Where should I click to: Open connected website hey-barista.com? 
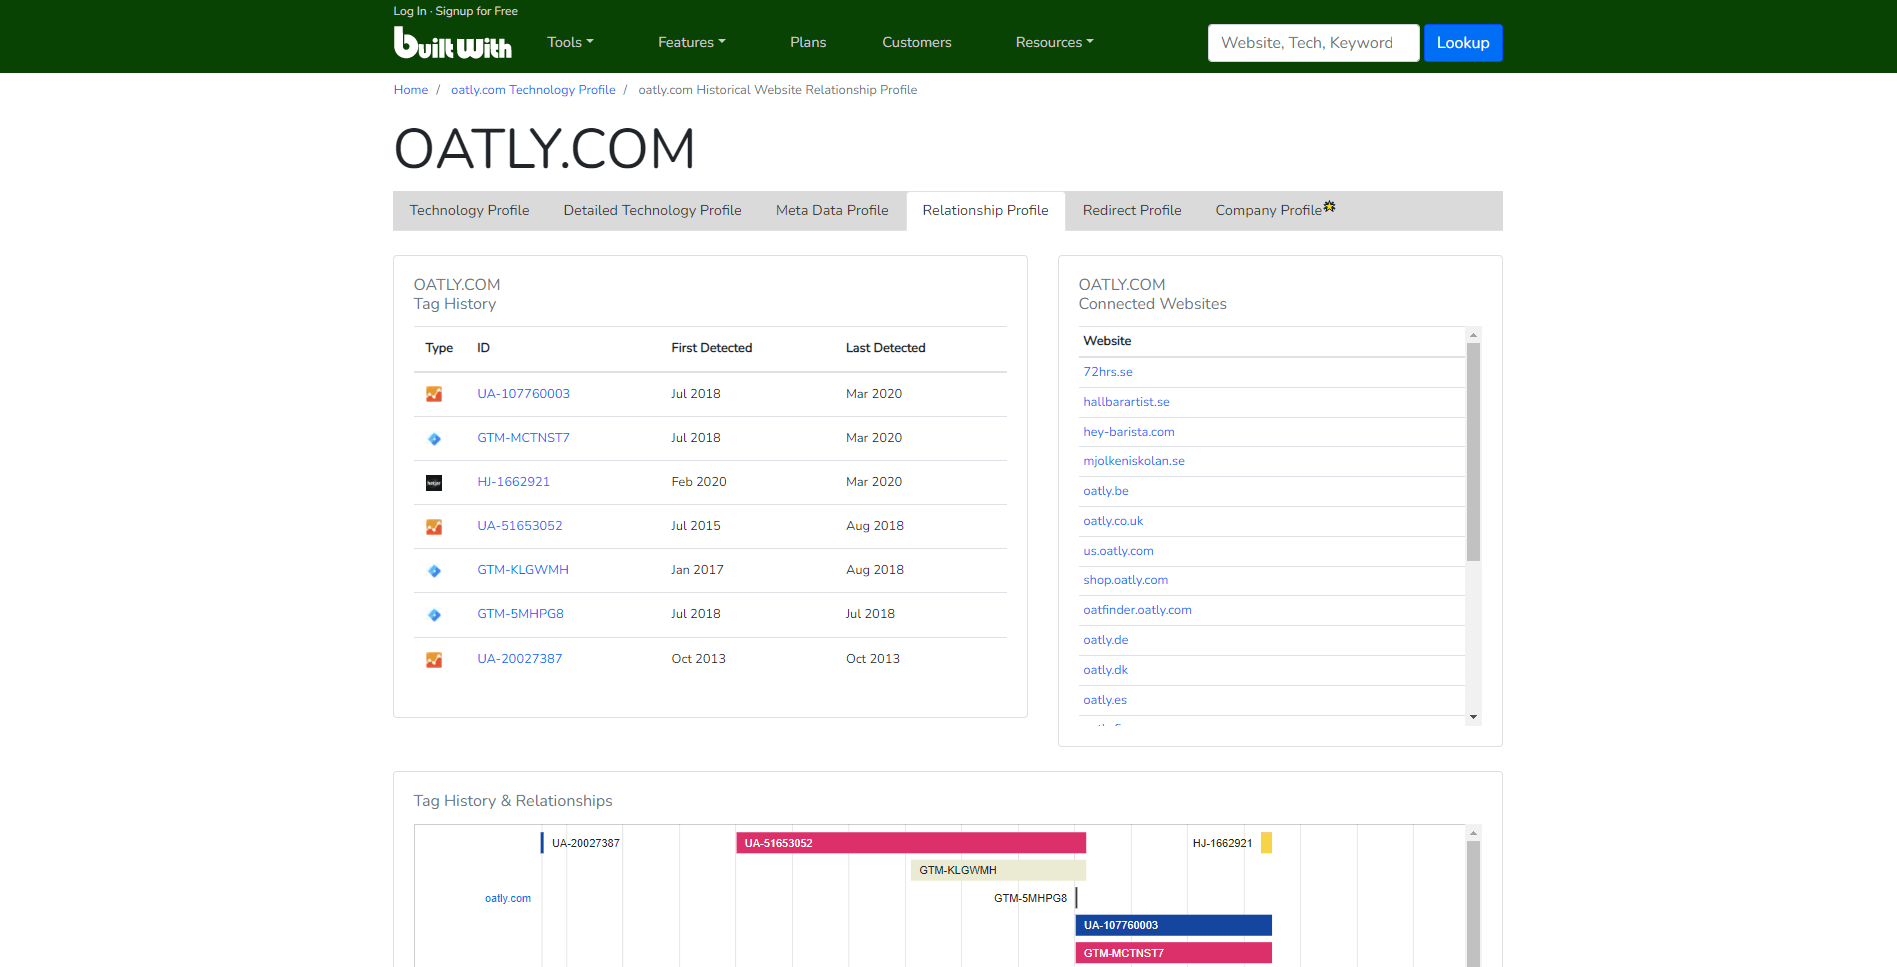coord(1128,432)
